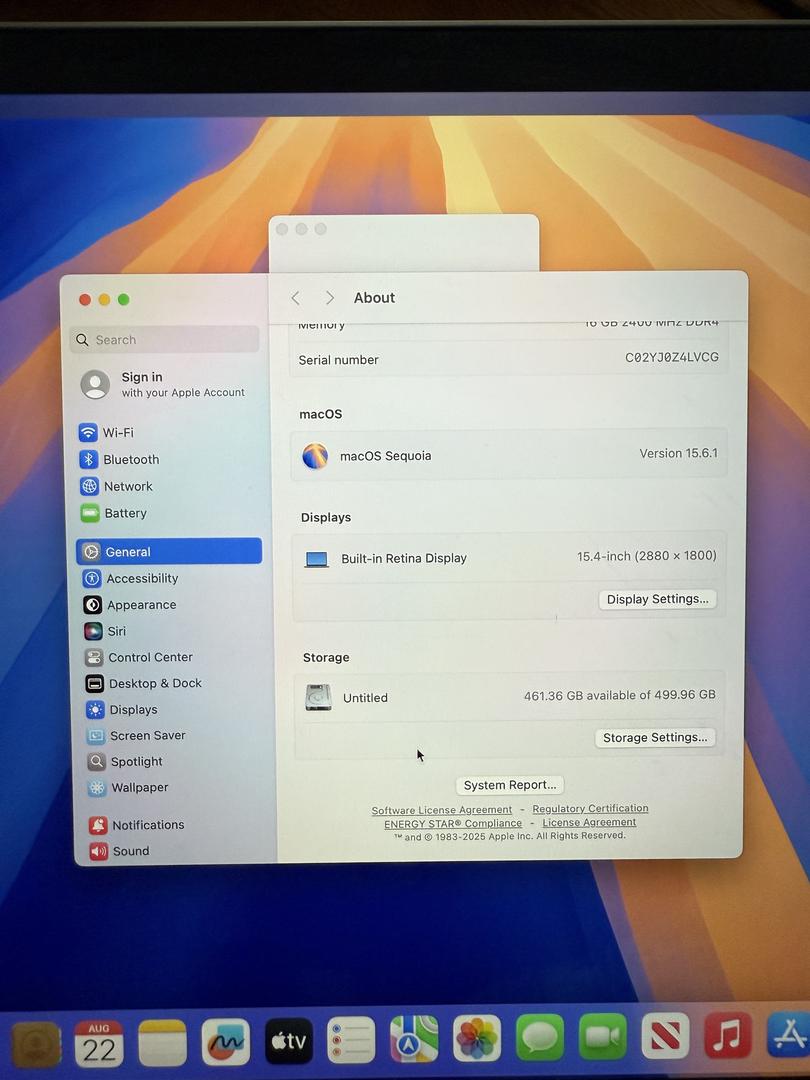
Task: Open Display Settings...
Action: pyautogui.click(x=658, y=599)
